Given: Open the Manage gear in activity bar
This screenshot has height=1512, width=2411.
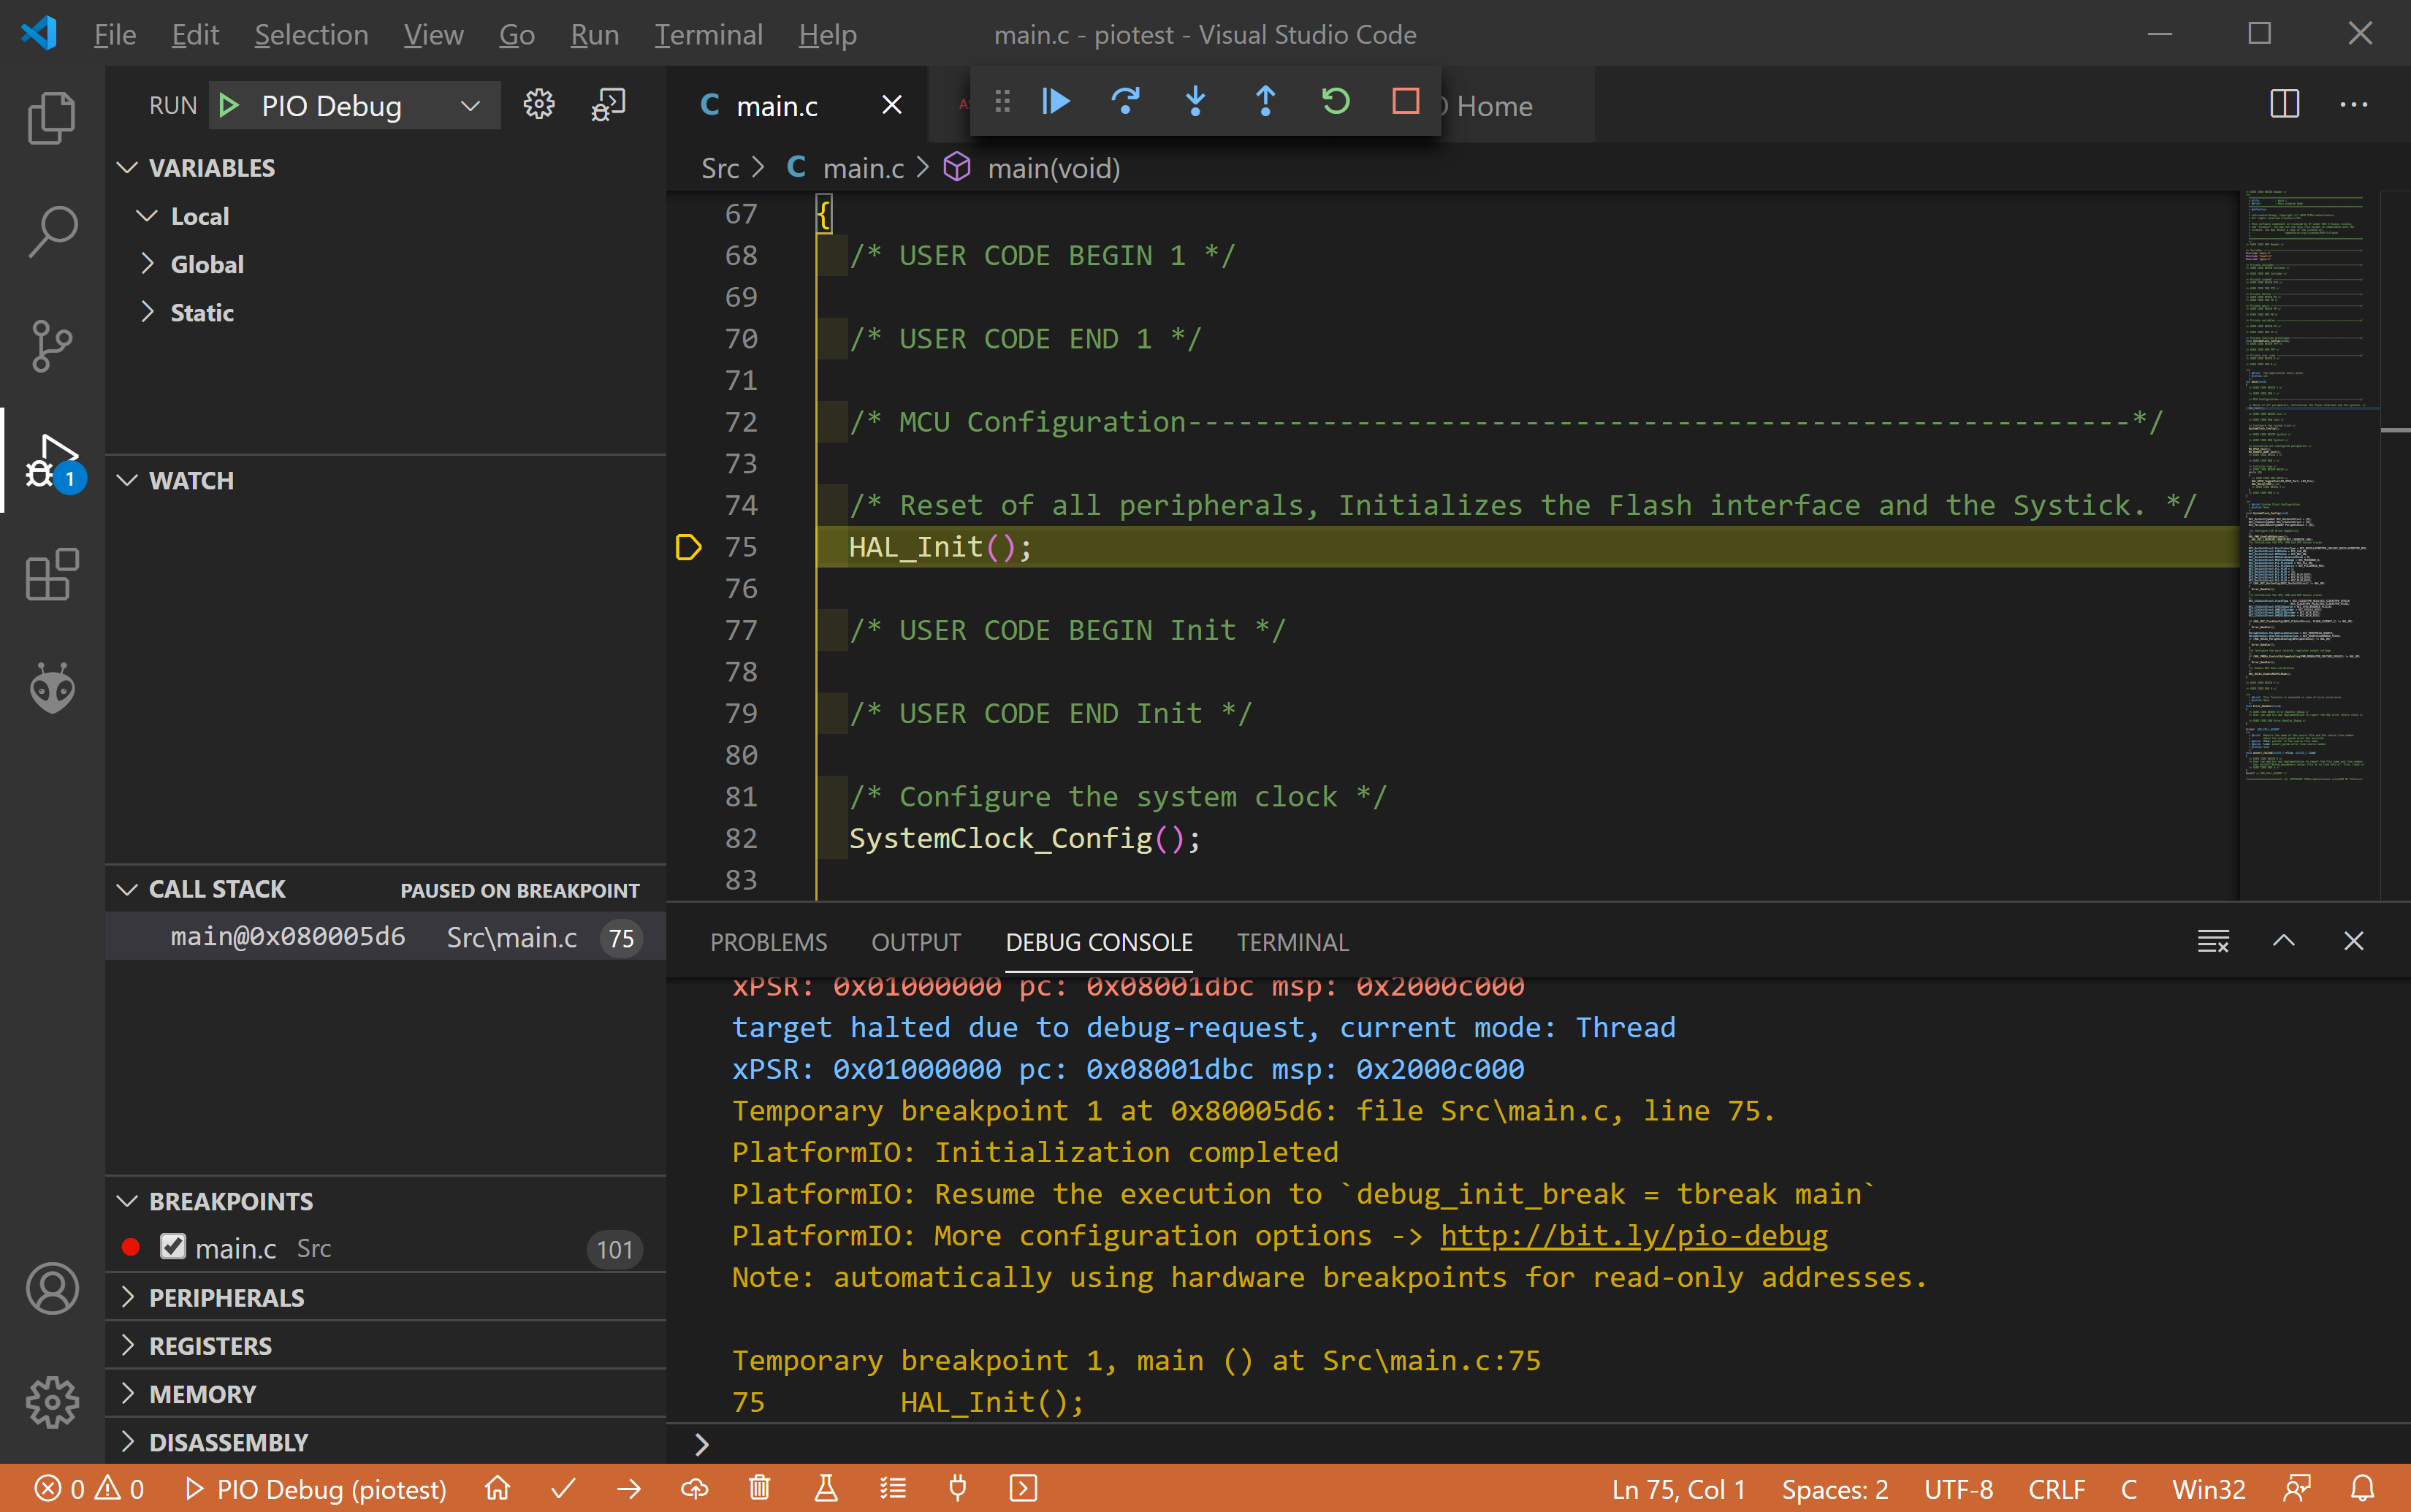Looking at the screenshot, I should [52, 1402].
